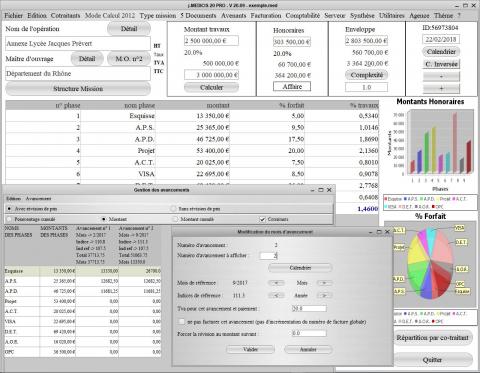Viewport: 480px width, 373px height.
Task: Open the Type mission menu
Action: coord(158,16)
